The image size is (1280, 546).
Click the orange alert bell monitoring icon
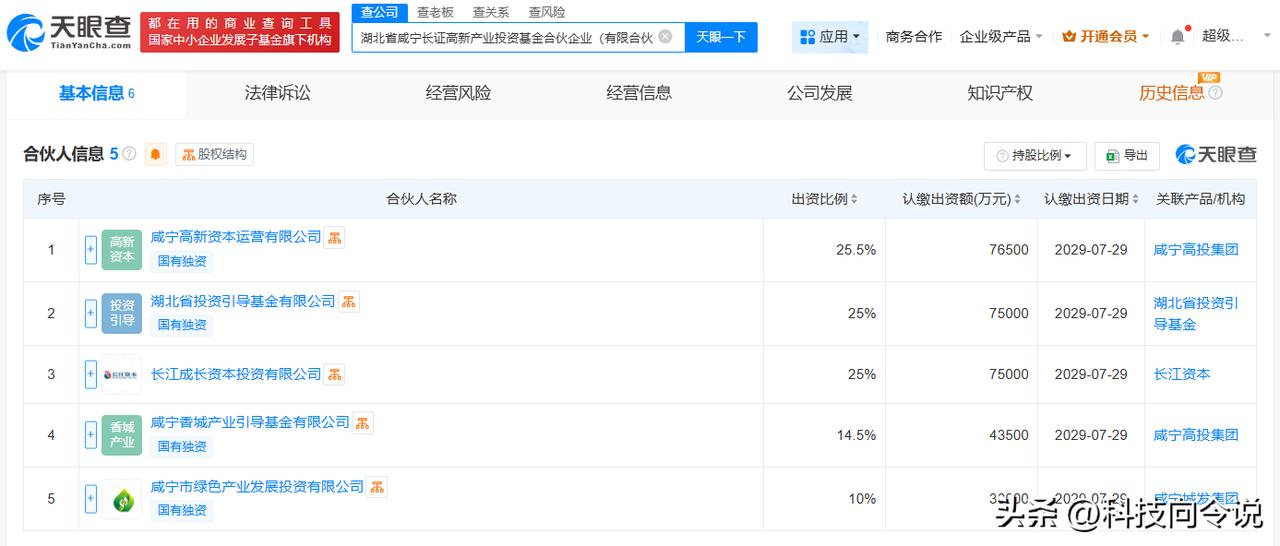[x=155, y=154]
